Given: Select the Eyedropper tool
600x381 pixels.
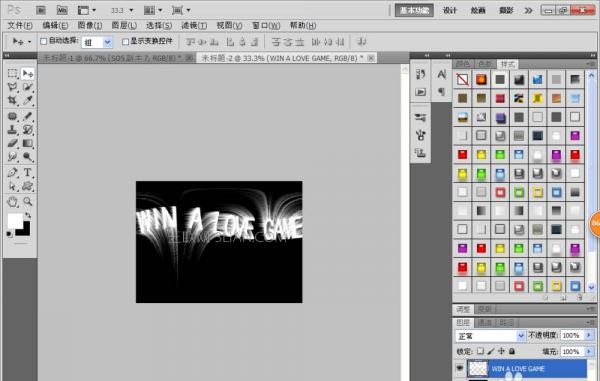Looking at the screenshot, I should pos(28,100).
